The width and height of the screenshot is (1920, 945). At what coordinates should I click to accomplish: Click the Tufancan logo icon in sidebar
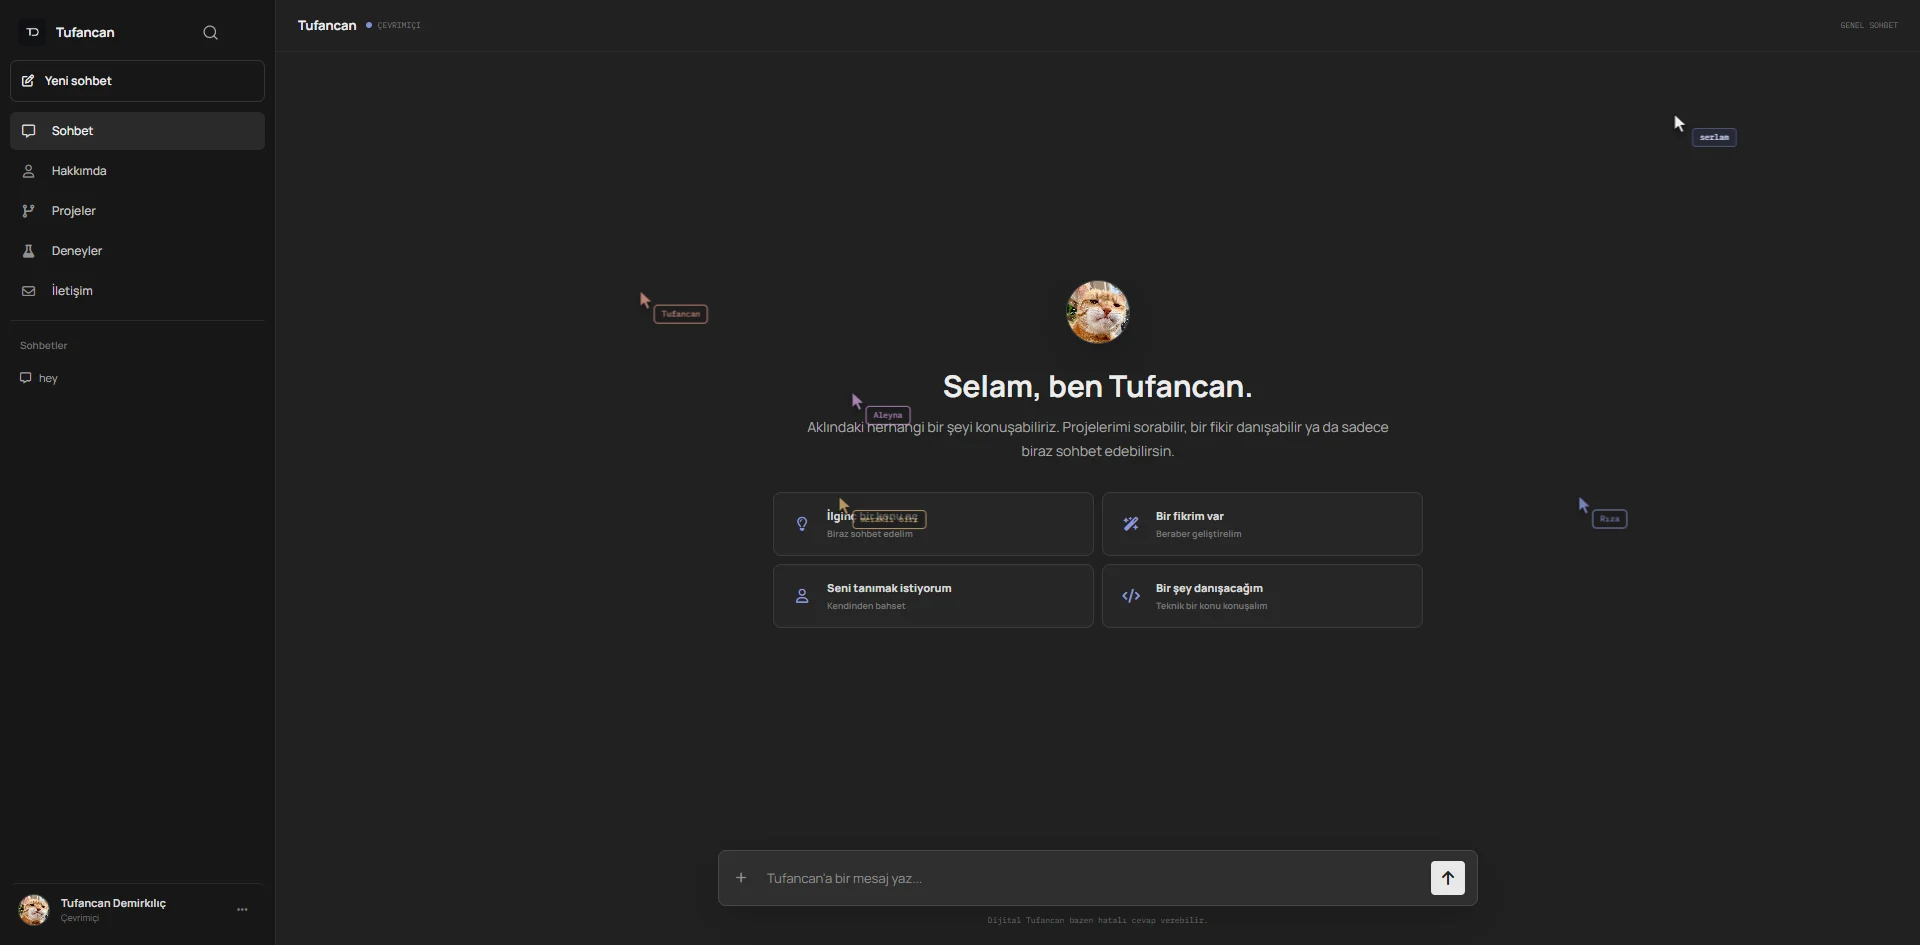[x=32, y=32]
